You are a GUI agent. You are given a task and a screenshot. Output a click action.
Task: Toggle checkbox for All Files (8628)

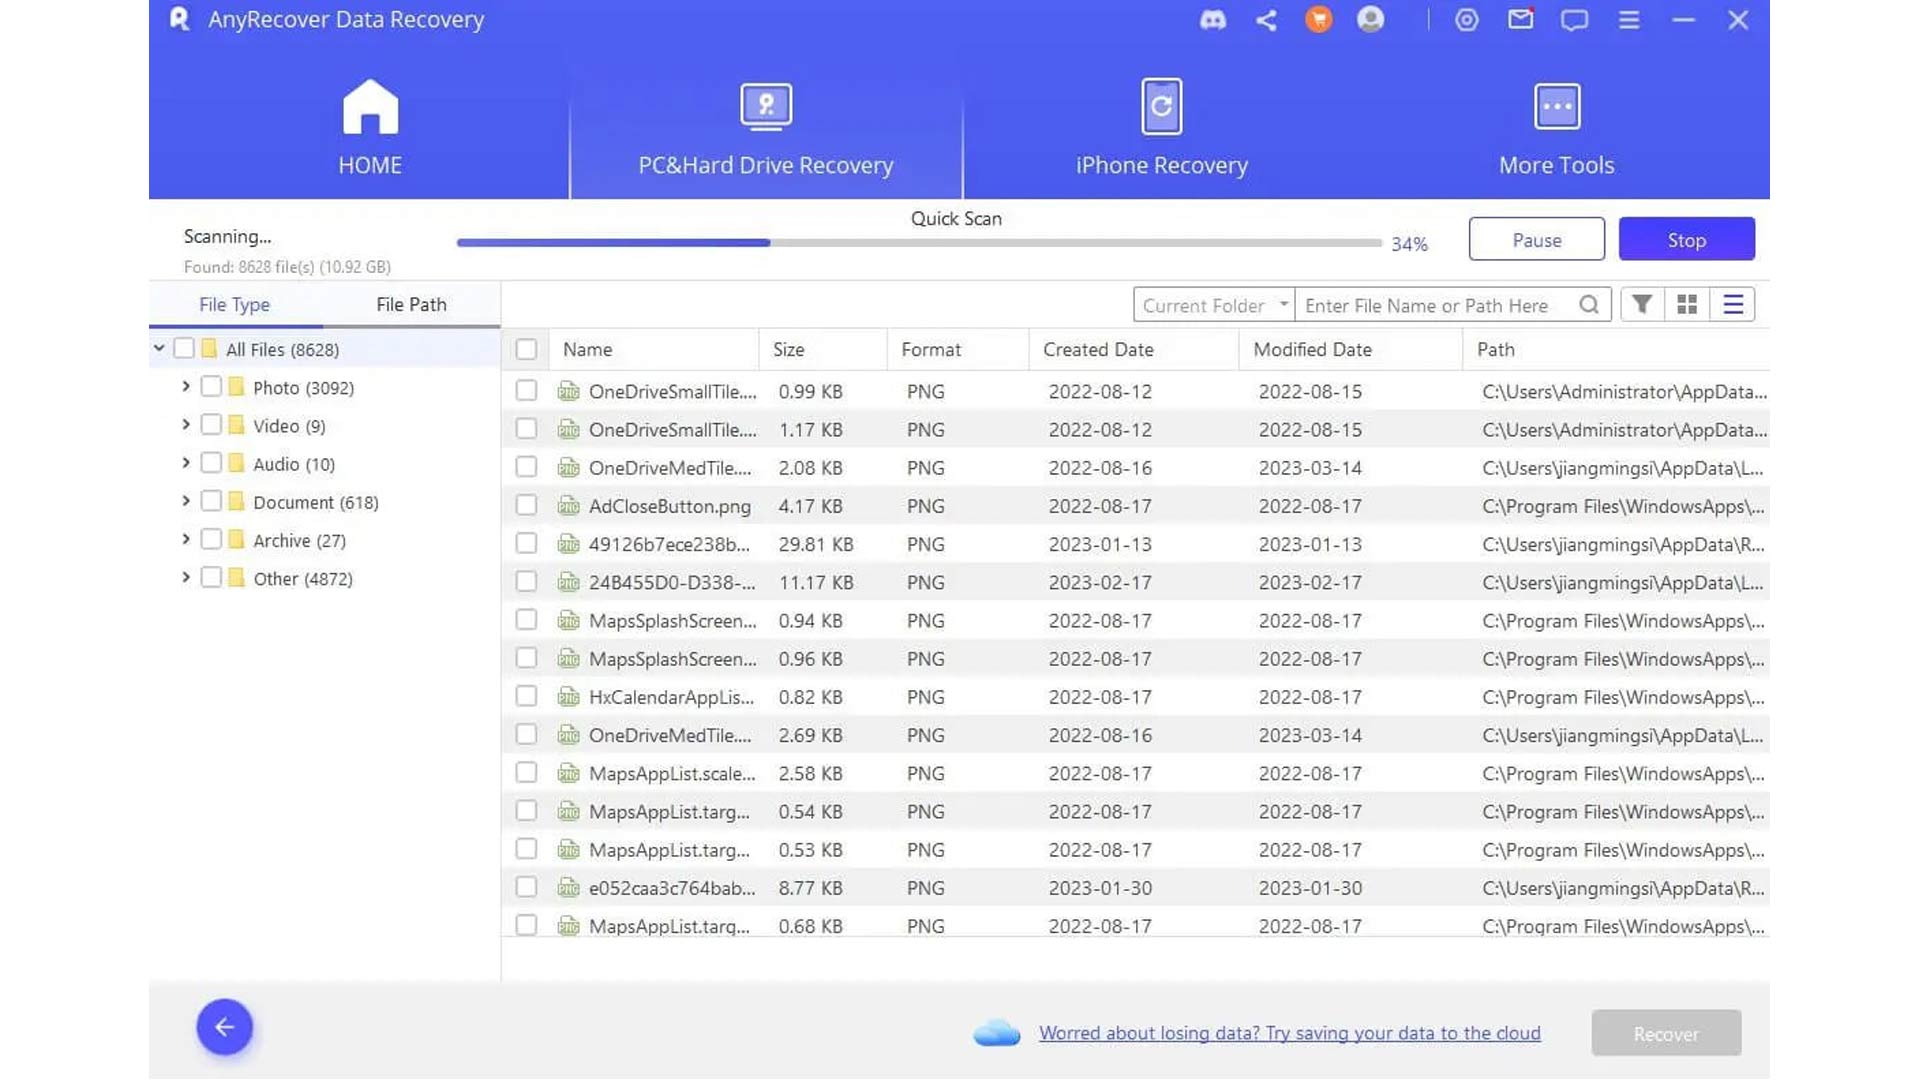[183, 348]
